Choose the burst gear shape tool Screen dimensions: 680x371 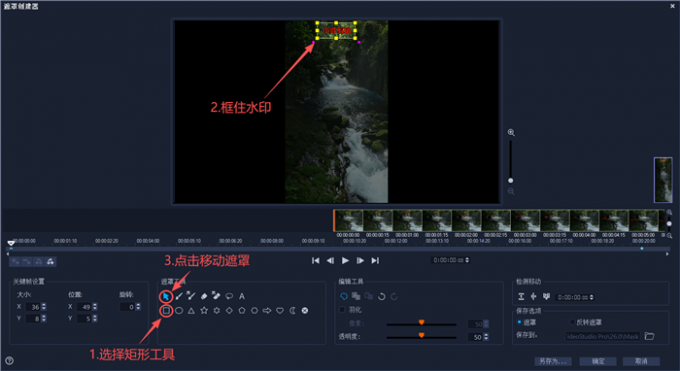click(216, 311)
